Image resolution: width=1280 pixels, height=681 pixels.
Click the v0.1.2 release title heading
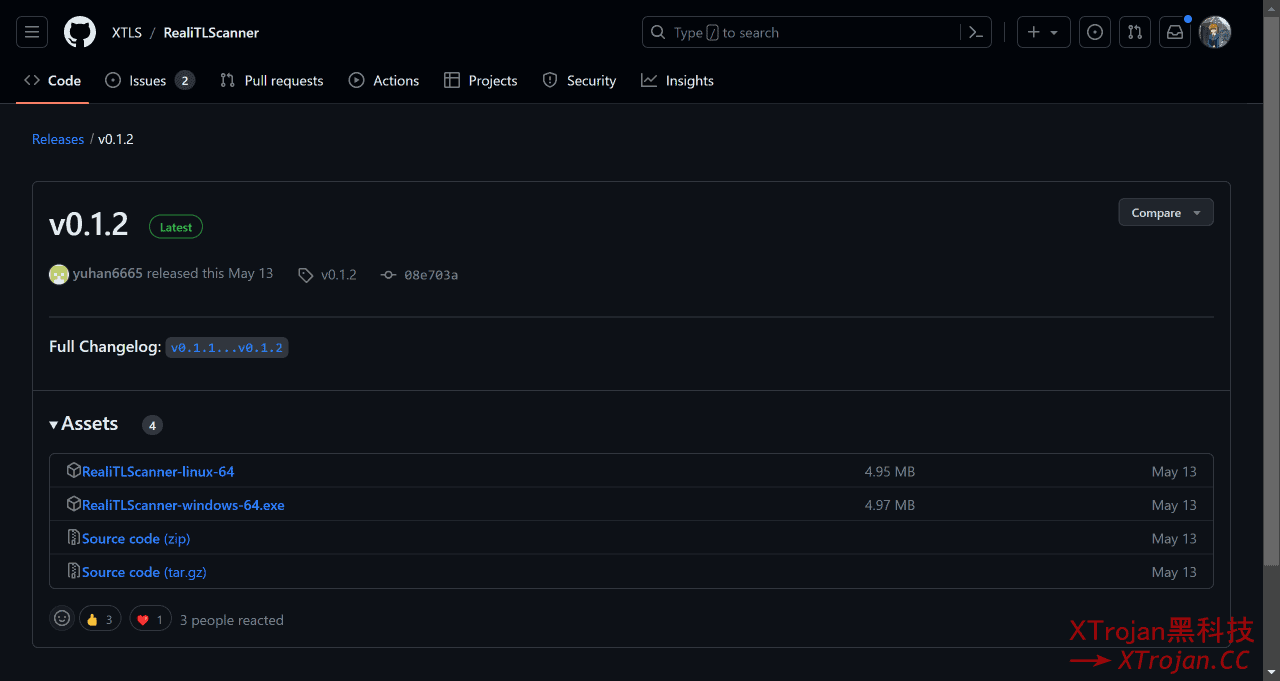click(x=89, y=225)
